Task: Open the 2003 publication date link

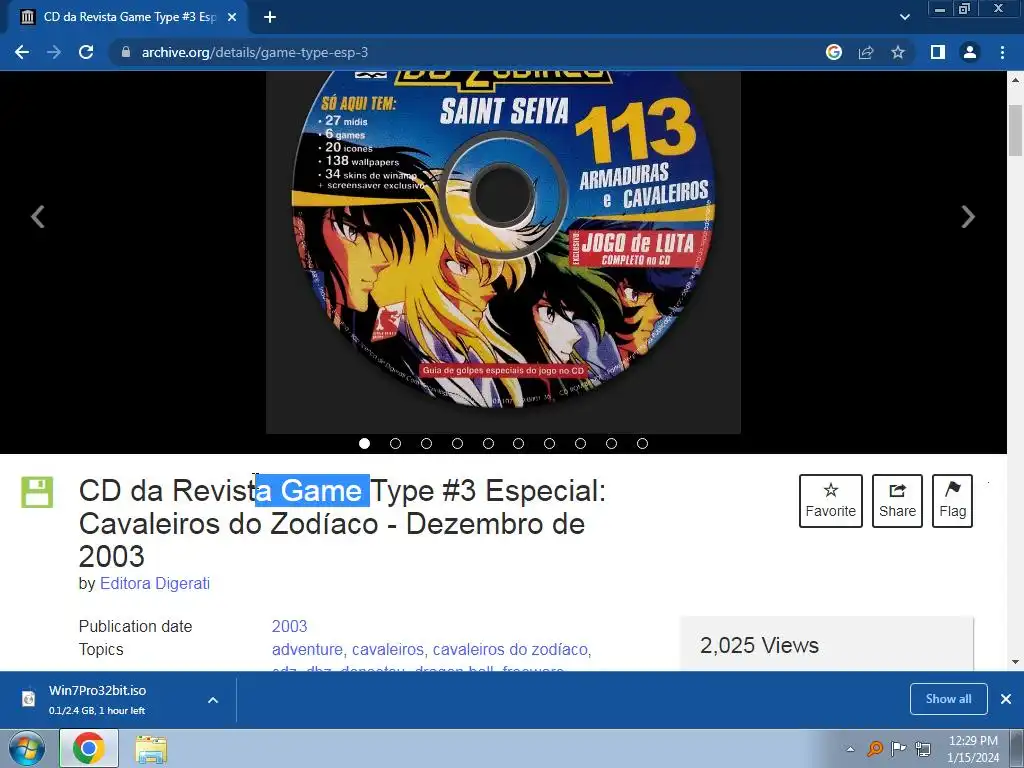Action: click(289, 626)
